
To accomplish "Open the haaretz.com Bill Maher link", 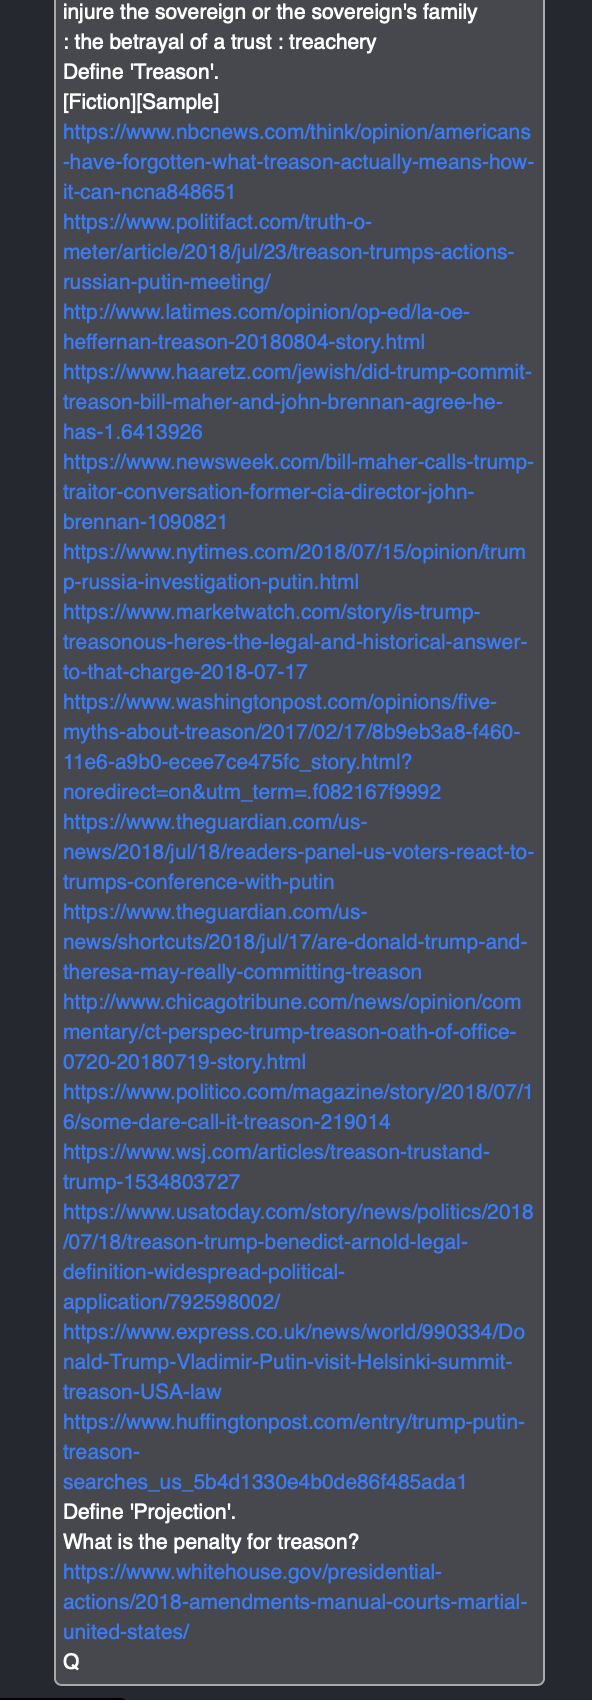I will pos(298,402).
